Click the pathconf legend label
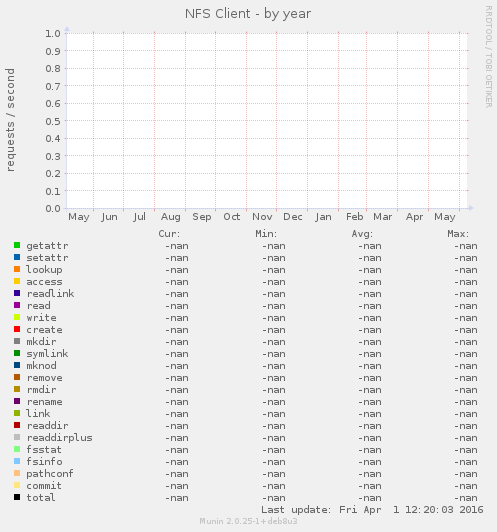 click(x=50, y=474)
